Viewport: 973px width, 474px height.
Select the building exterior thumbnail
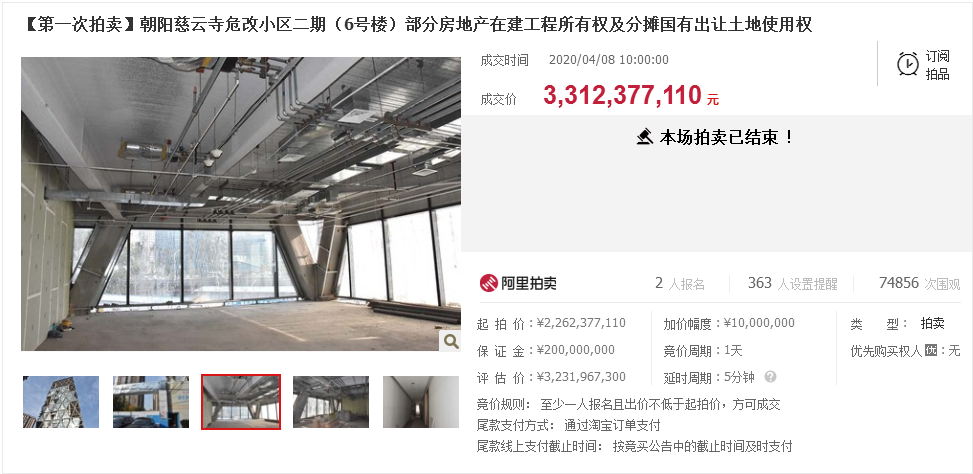click(61, 402)
